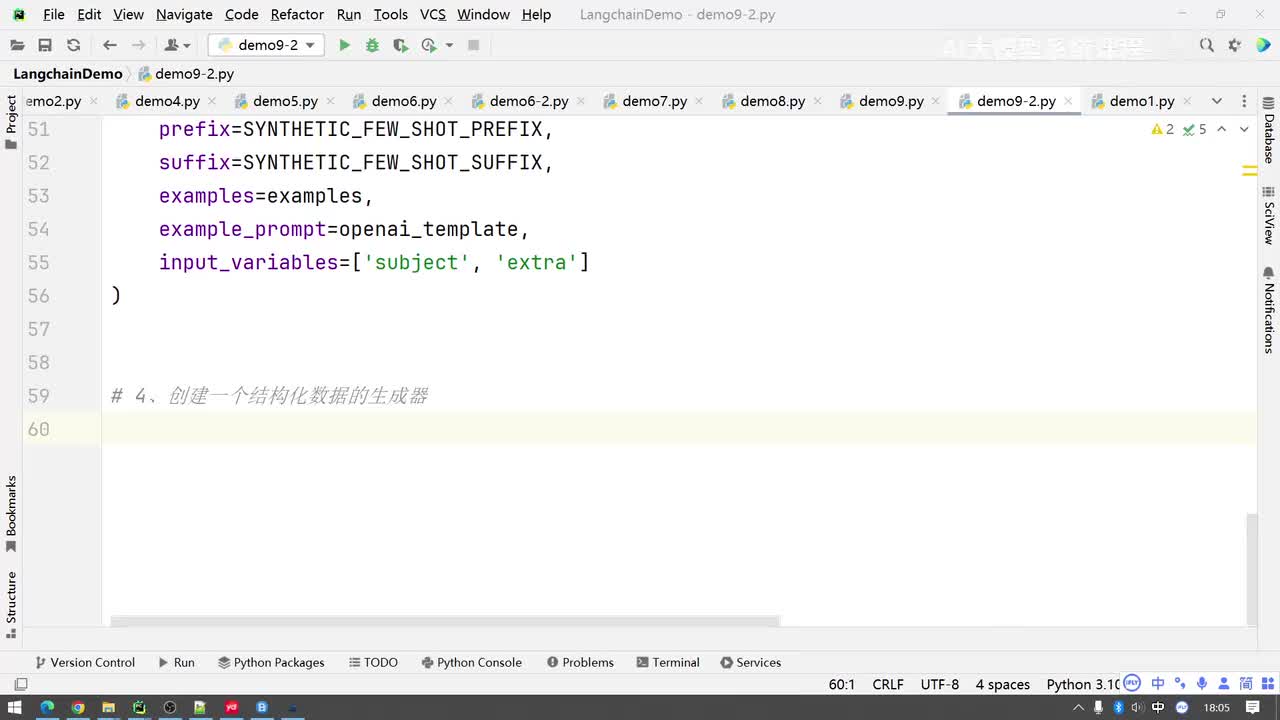The image size is (1280, 720).
Task: Open IDE settings gear icon
Action: tap(1235, 45)
